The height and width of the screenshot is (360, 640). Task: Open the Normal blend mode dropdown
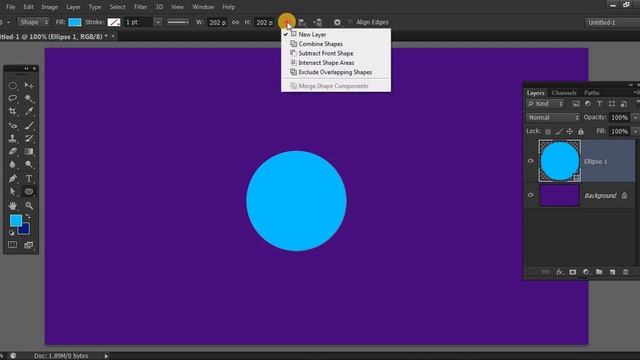click(553, 118)
